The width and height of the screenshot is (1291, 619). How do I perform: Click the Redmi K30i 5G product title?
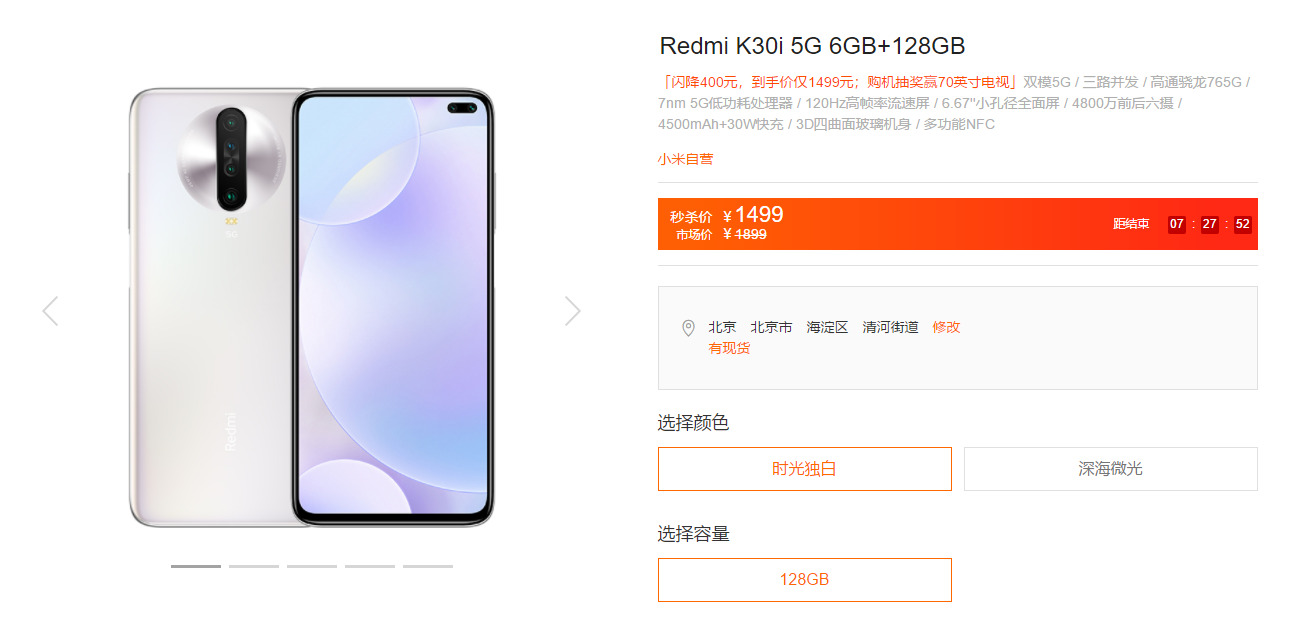pyautogui.click(x=812, y=46)
